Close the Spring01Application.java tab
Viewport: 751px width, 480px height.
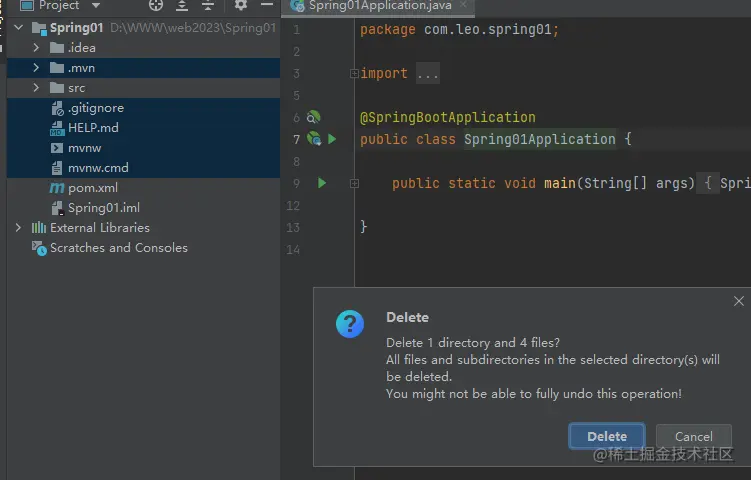tap(463, 5)
